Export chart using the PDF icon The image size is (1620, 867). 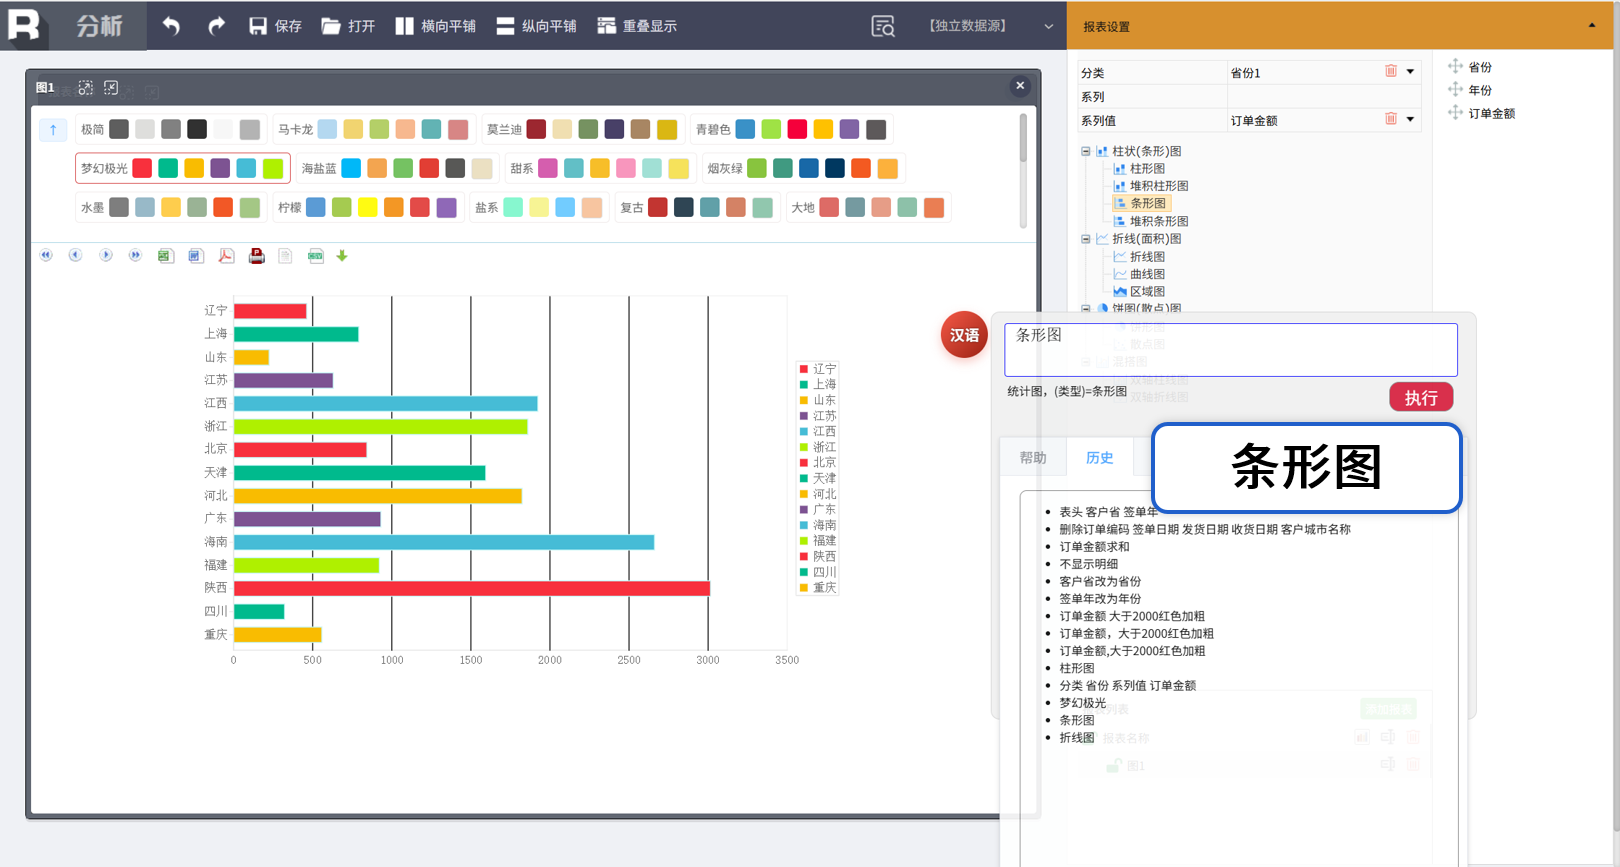click(226, 256)
